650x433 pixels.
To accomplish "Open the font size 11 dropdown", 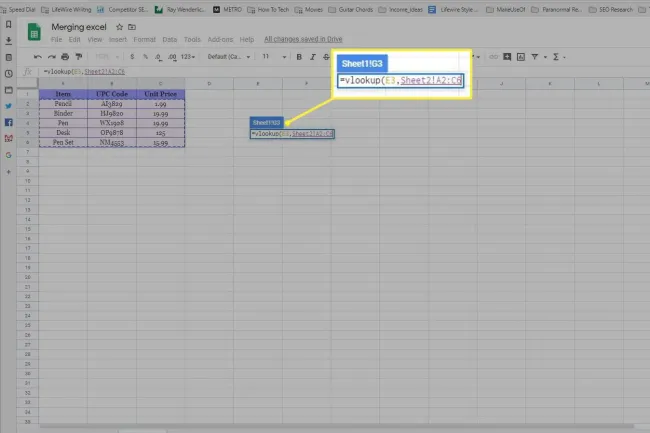I will tap(274, 57).
